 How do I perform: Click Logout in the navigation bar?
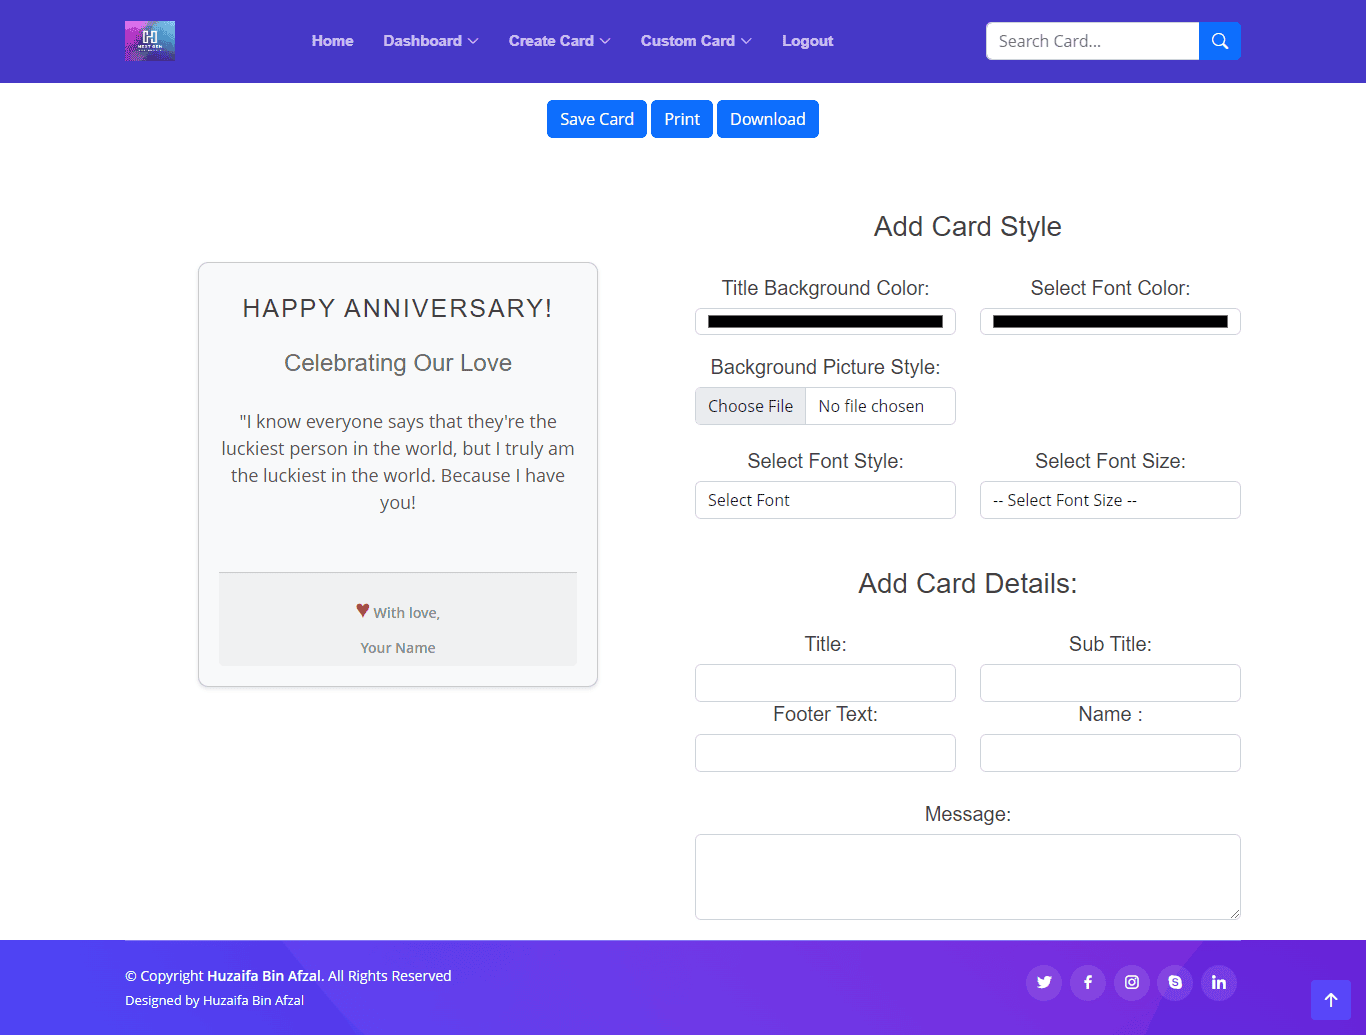point(807,41)
